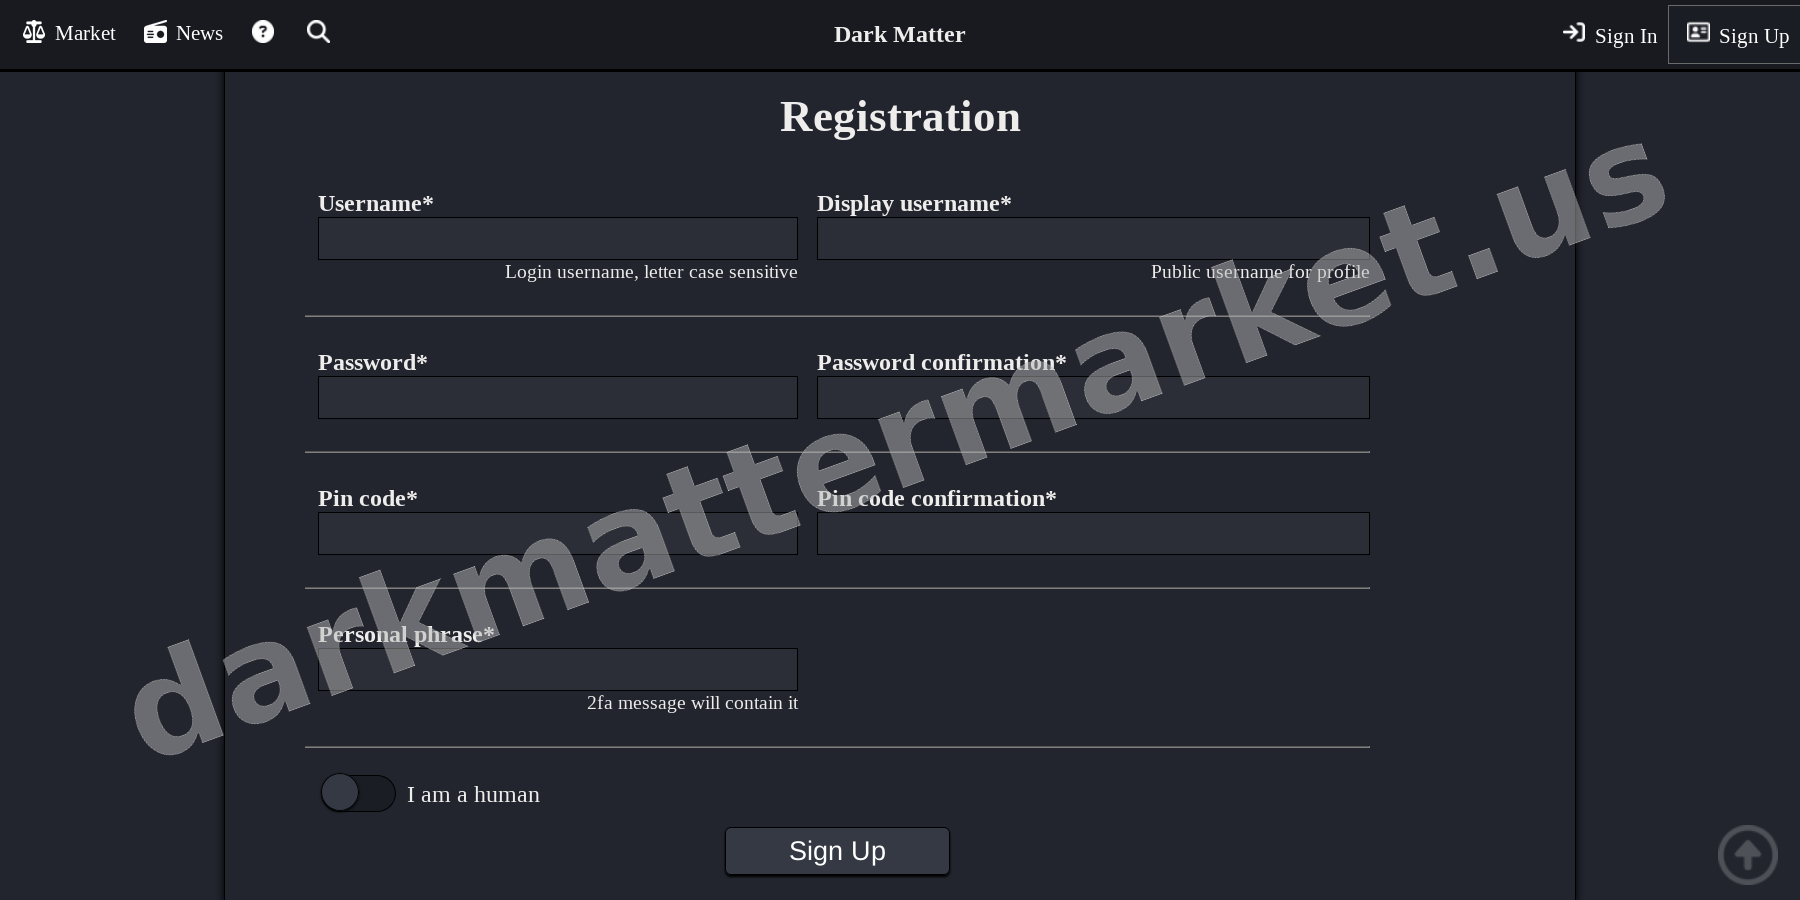The image size is (1800, 900).
Task: Click the Username input field
Action: point(557,238)
